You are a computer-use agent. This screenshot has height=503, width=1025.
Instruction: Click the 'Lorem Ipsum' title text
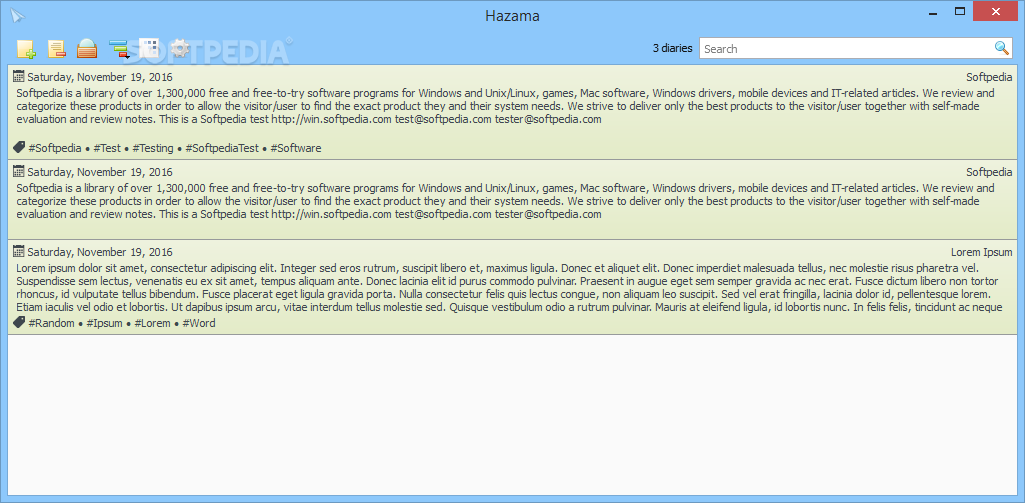coord(982,252)
